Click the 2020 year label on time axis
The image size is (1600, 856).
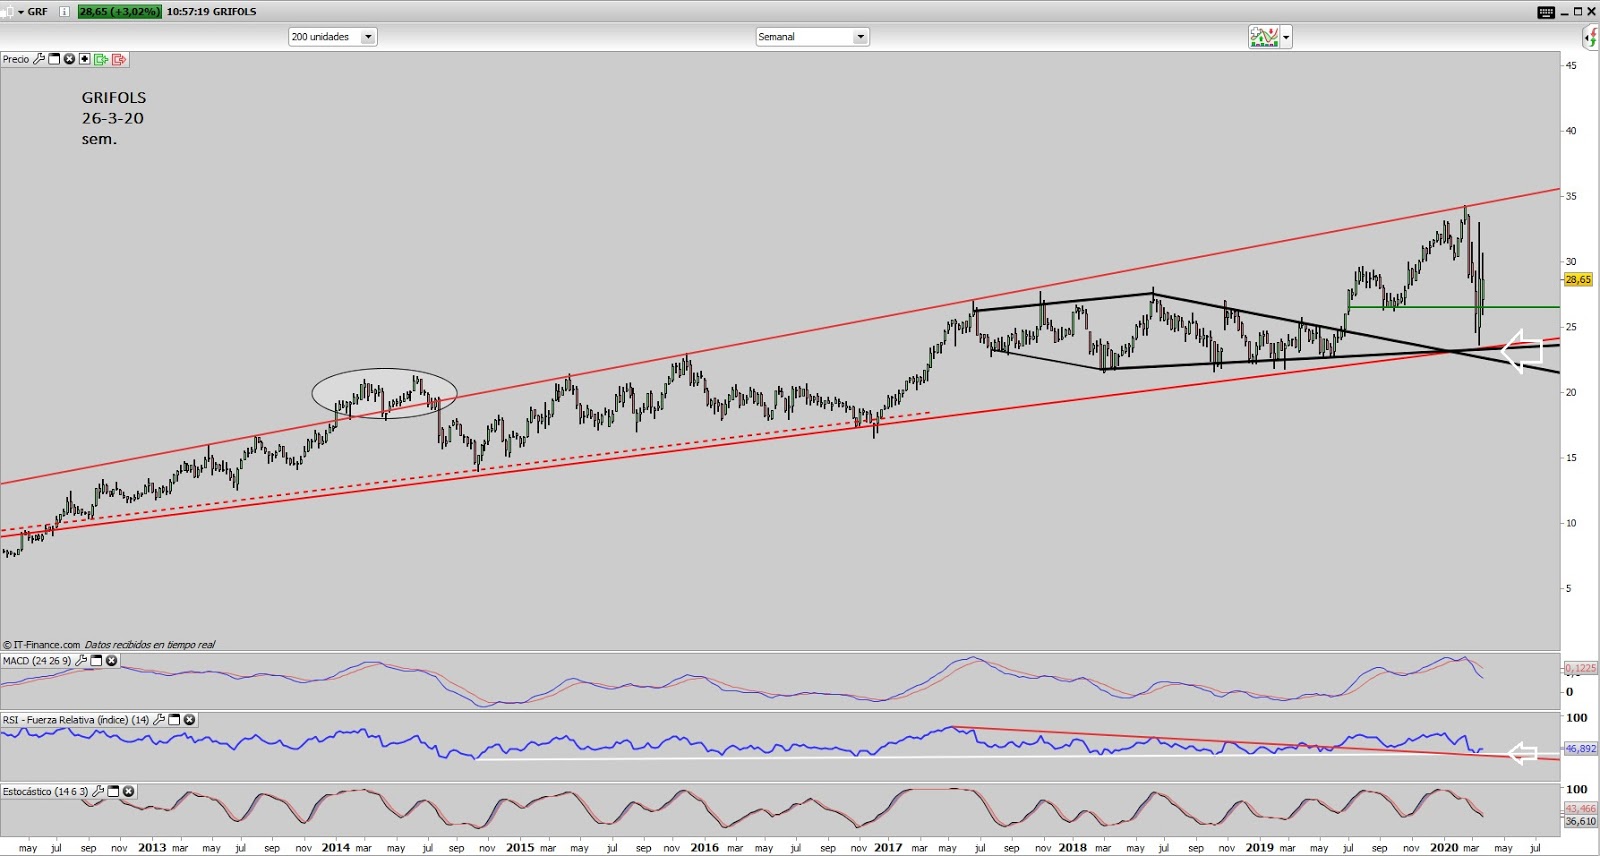(x=1444, y=847)
